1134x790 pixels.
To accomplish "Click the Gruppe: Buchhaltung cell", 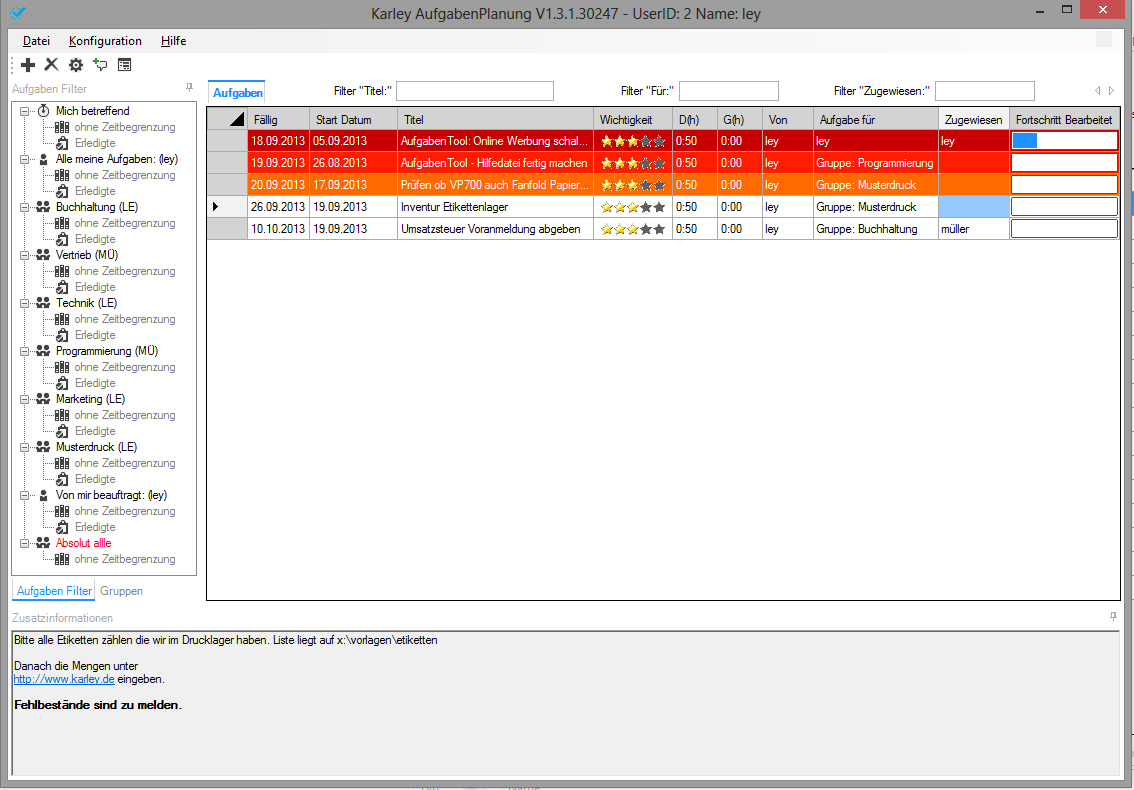I will click(876, 229).
